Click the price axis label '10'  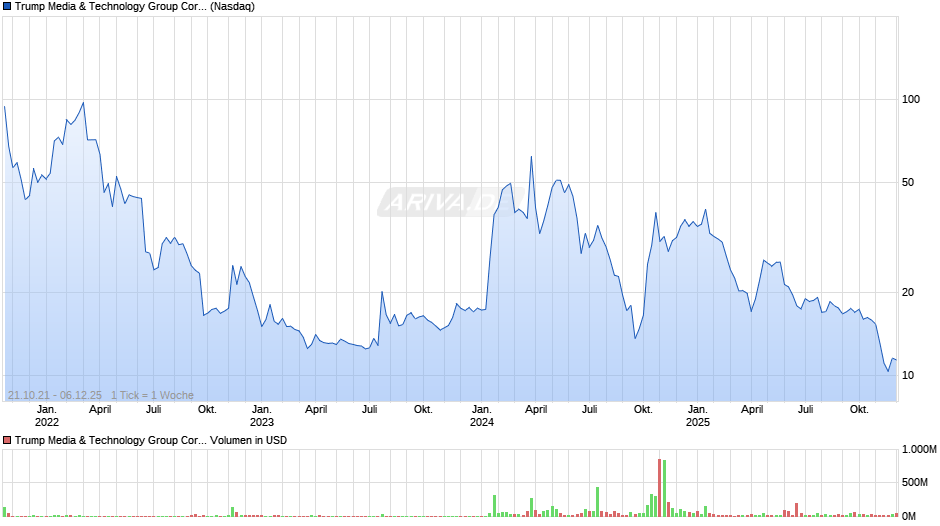coord(908,375)
